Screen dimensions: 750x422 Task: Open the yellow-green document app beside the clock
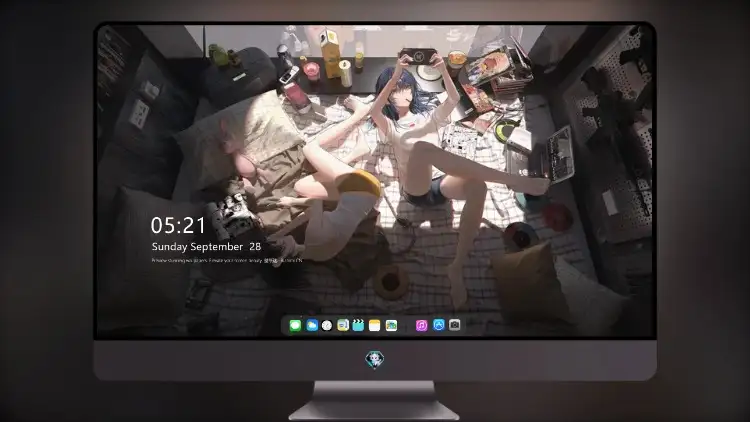coord(343,326)
